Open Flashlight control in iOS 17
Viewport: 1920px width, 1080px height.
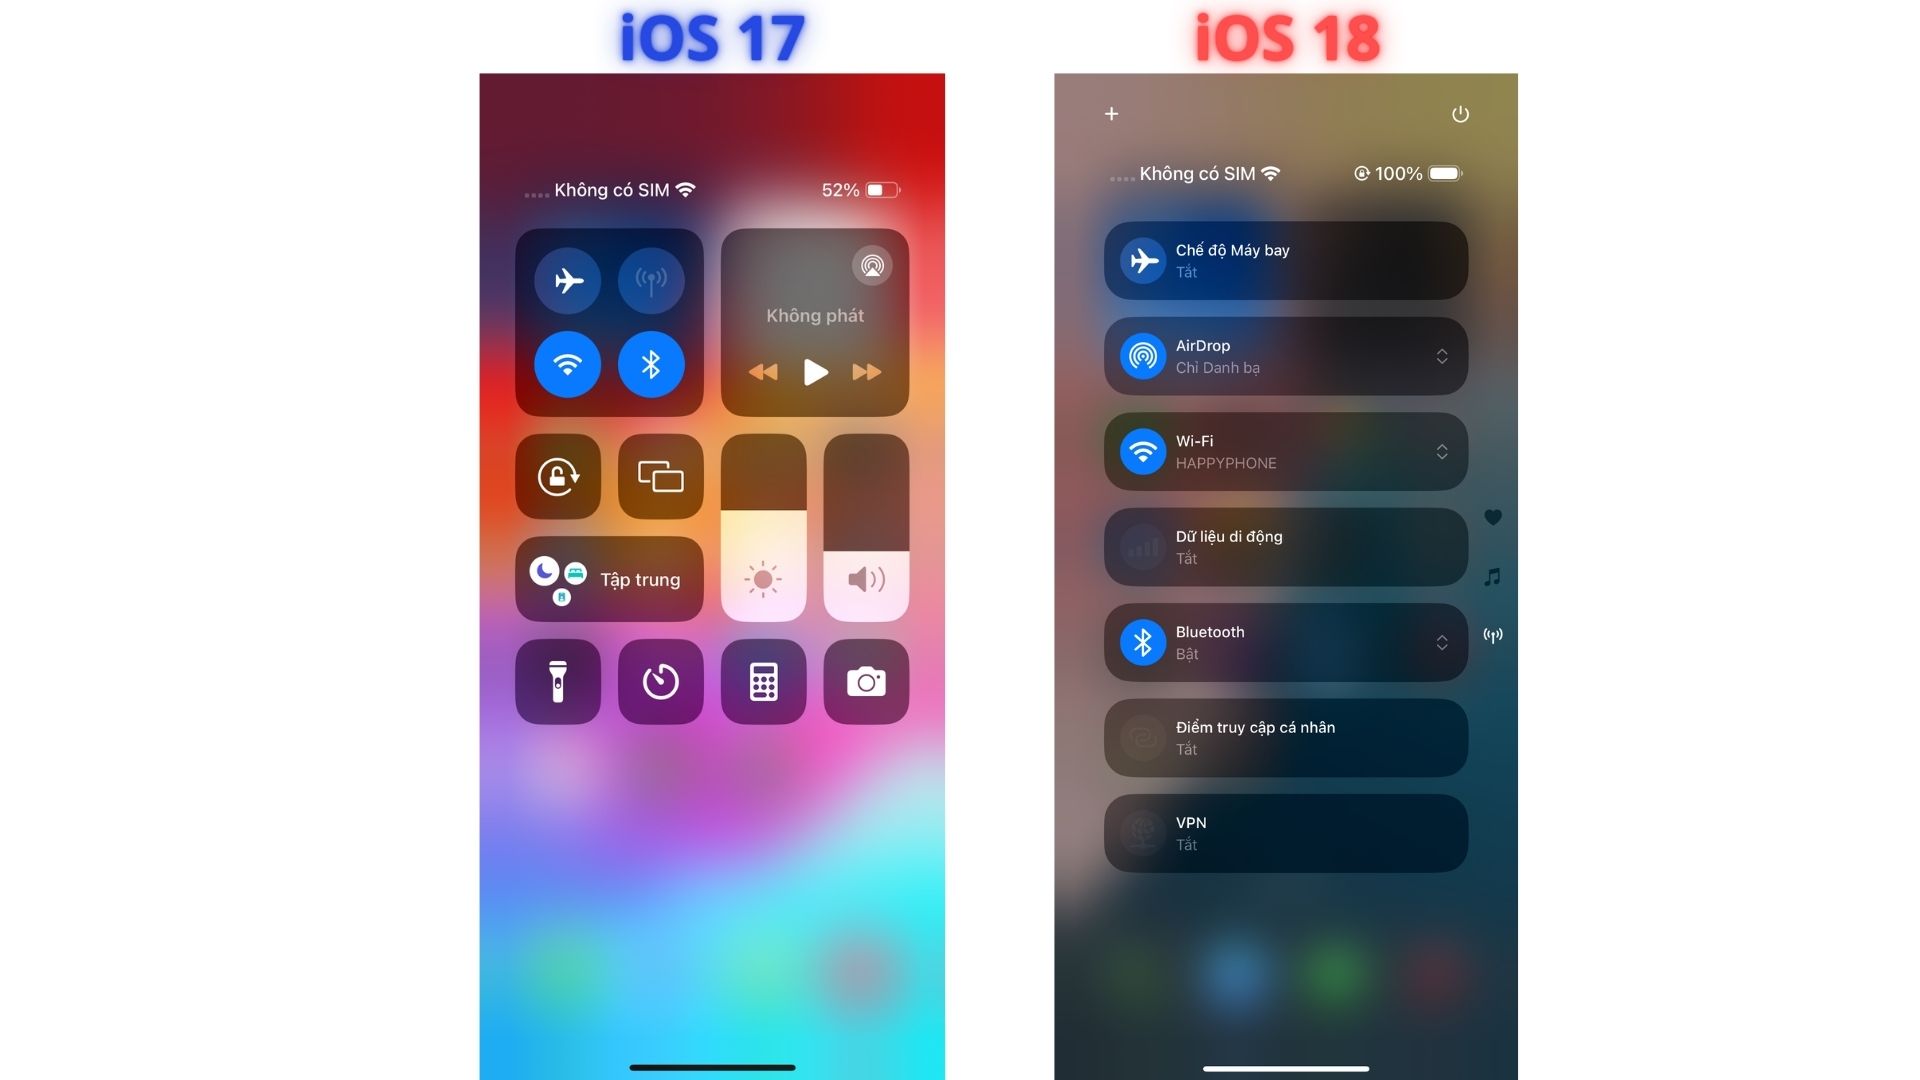pos(558,680)
